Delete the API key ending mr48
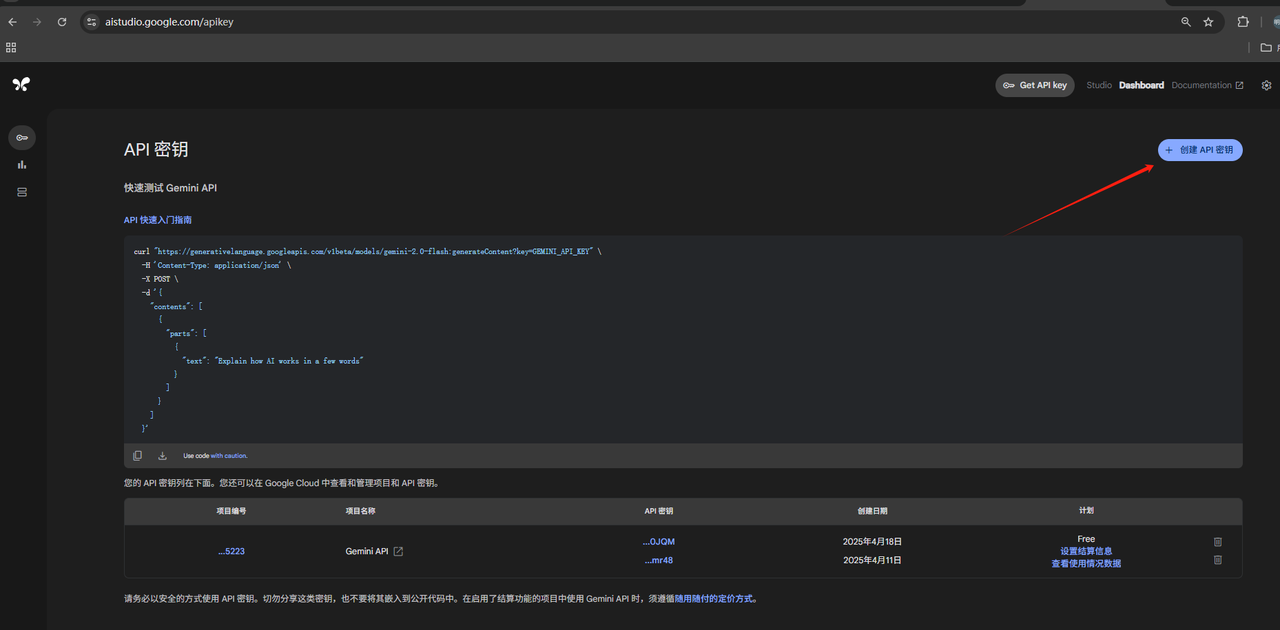The width and height of the screenshot is (1280, 630). pyautogui.click(x=1218, y=560)
